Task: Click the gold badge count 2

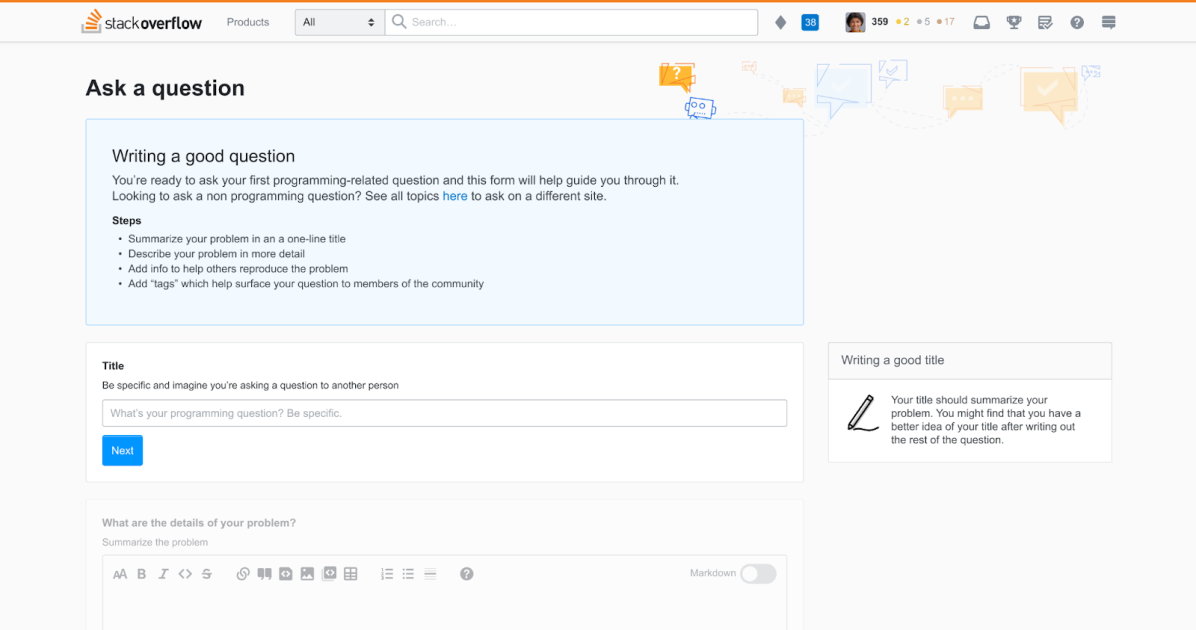Action: (x=903, y=22)
